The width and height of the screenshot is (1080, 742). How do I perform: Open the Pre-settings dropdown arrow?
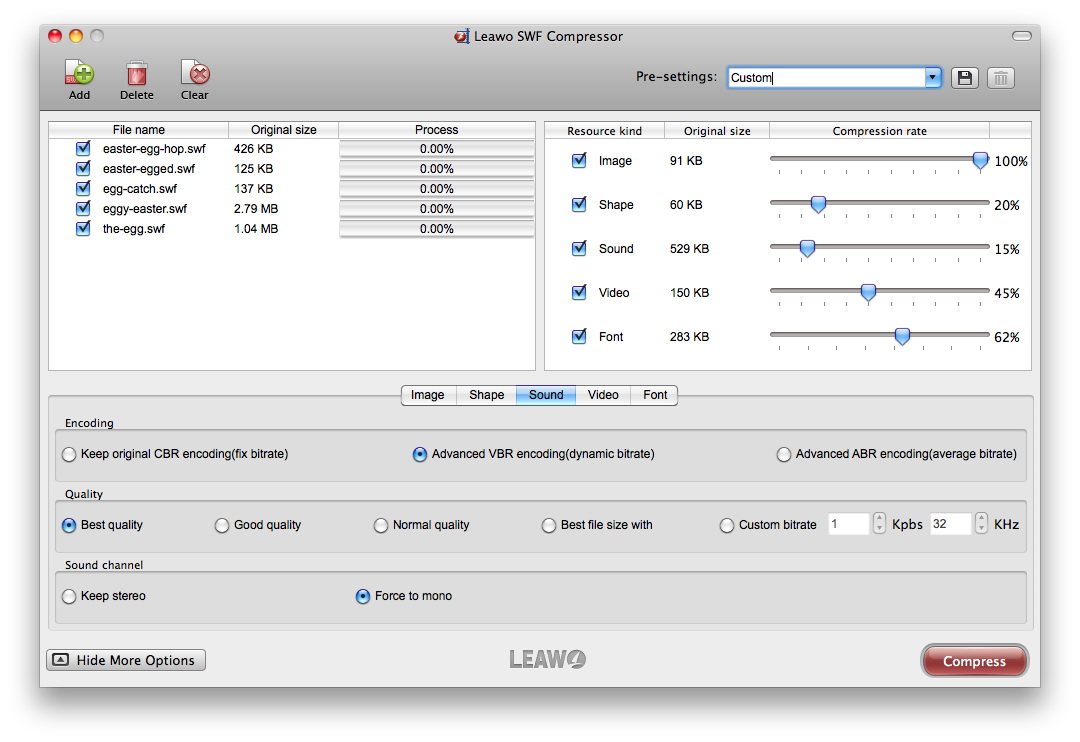(932, 77)
